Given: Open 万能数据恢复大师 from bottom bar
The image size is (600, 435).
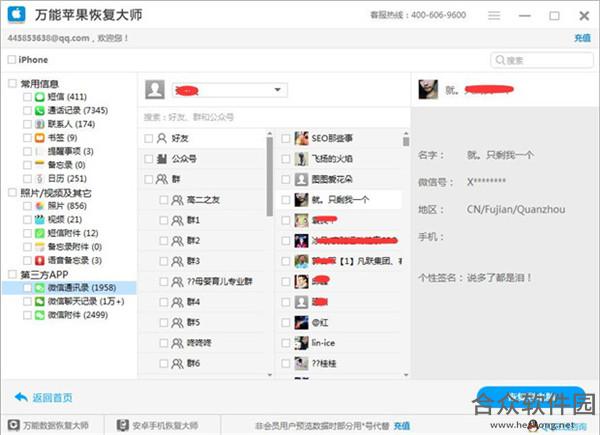Looking at the screenshot, I should [x=50, y=425].
